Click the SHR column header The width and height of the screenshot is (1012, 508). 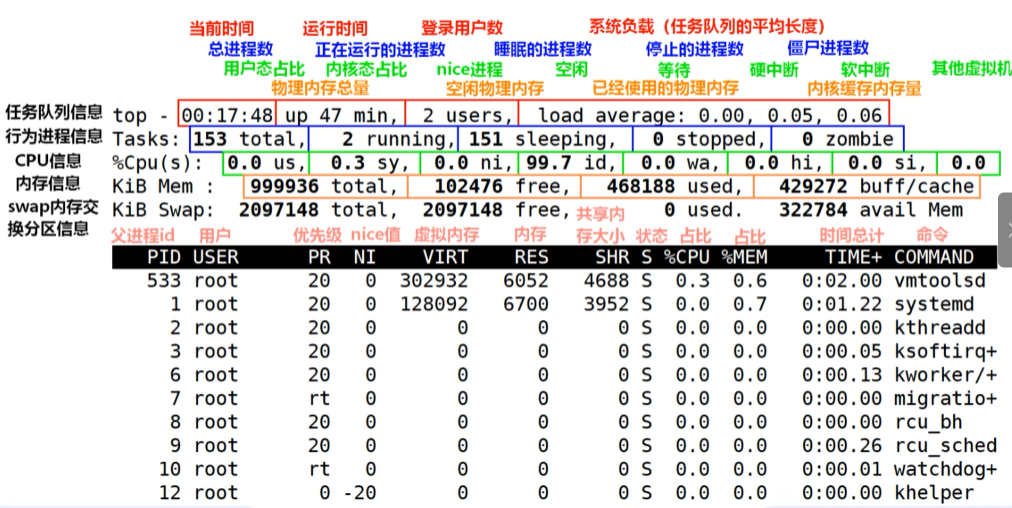pos(612,257)
